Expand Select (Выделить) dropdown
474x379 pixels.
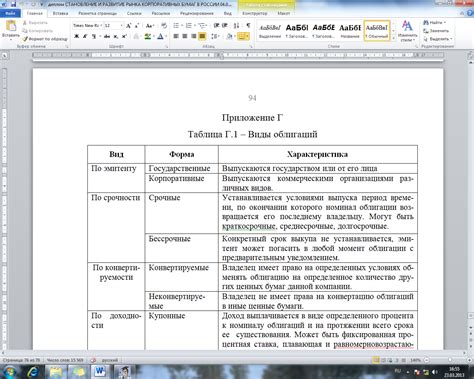point(438,39)
